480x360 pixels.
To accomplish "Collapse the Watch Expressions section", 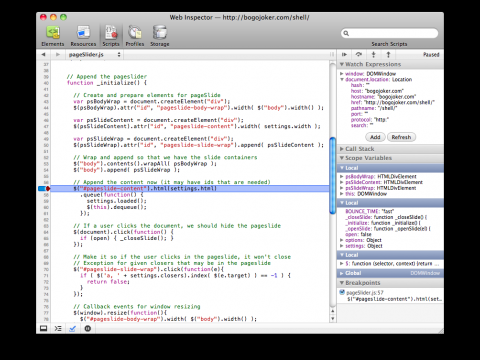I will (x=342, y=64).
